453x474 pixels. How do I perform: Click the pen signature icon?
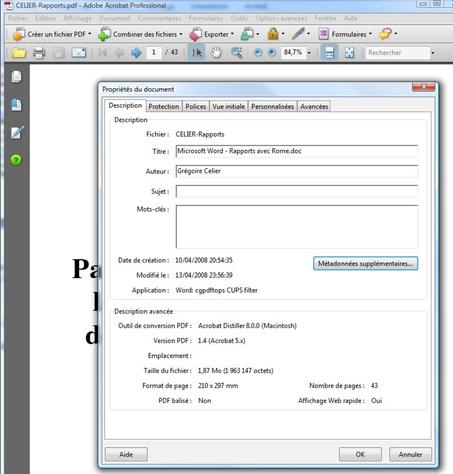click(x=298, y=34)
